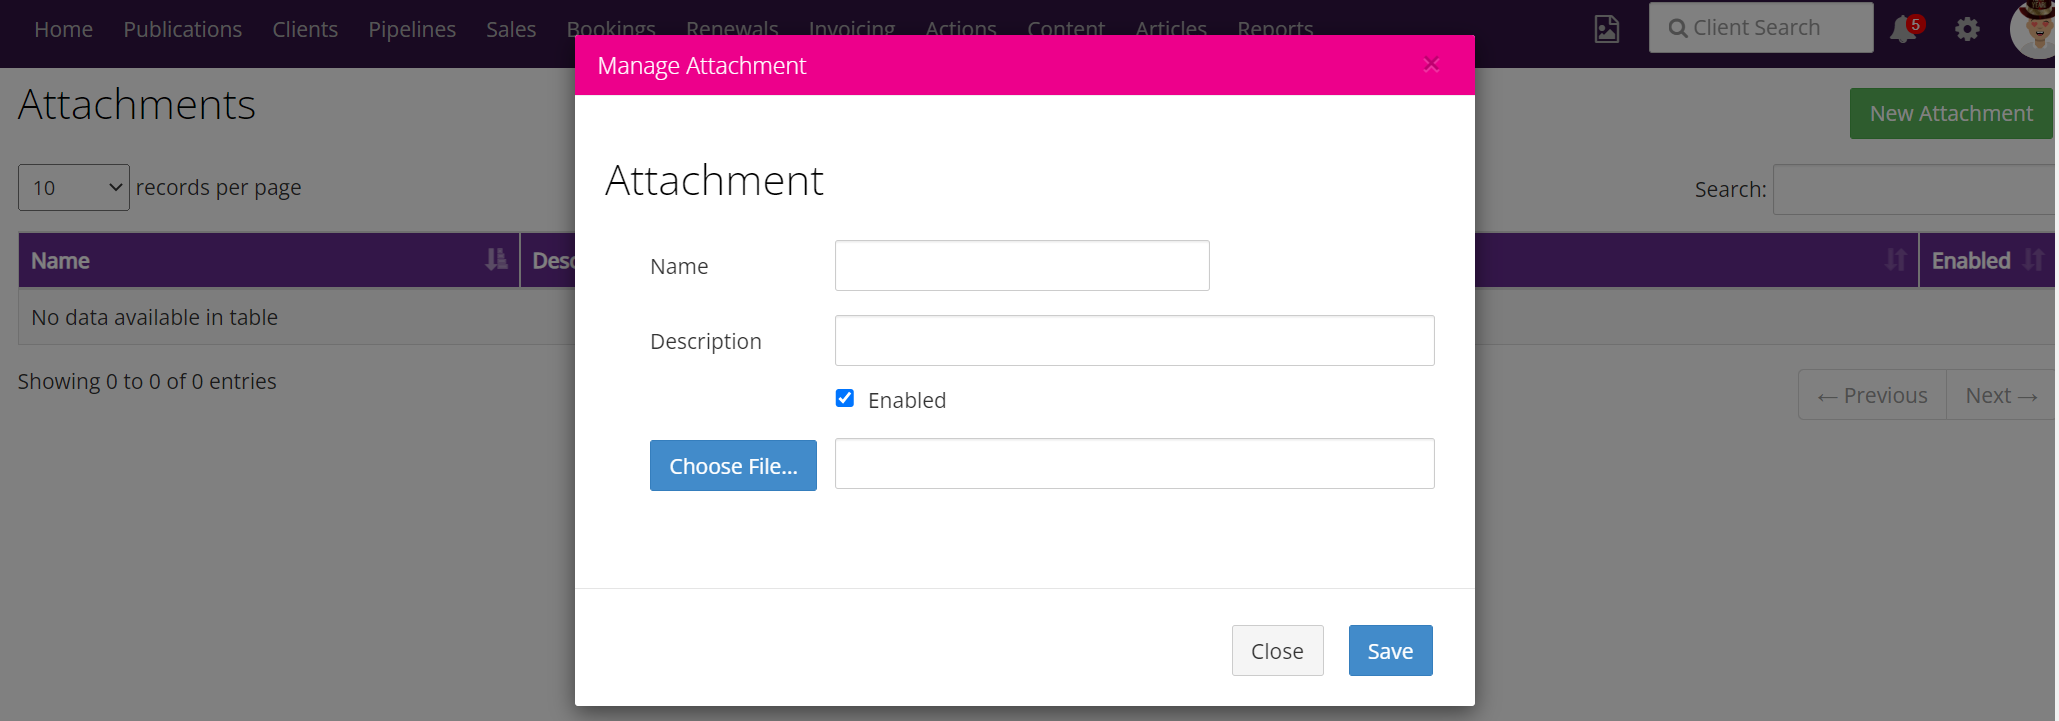Click the image file icon in header
This screenshot has height=721, width=2059.
pos(1607,29)
